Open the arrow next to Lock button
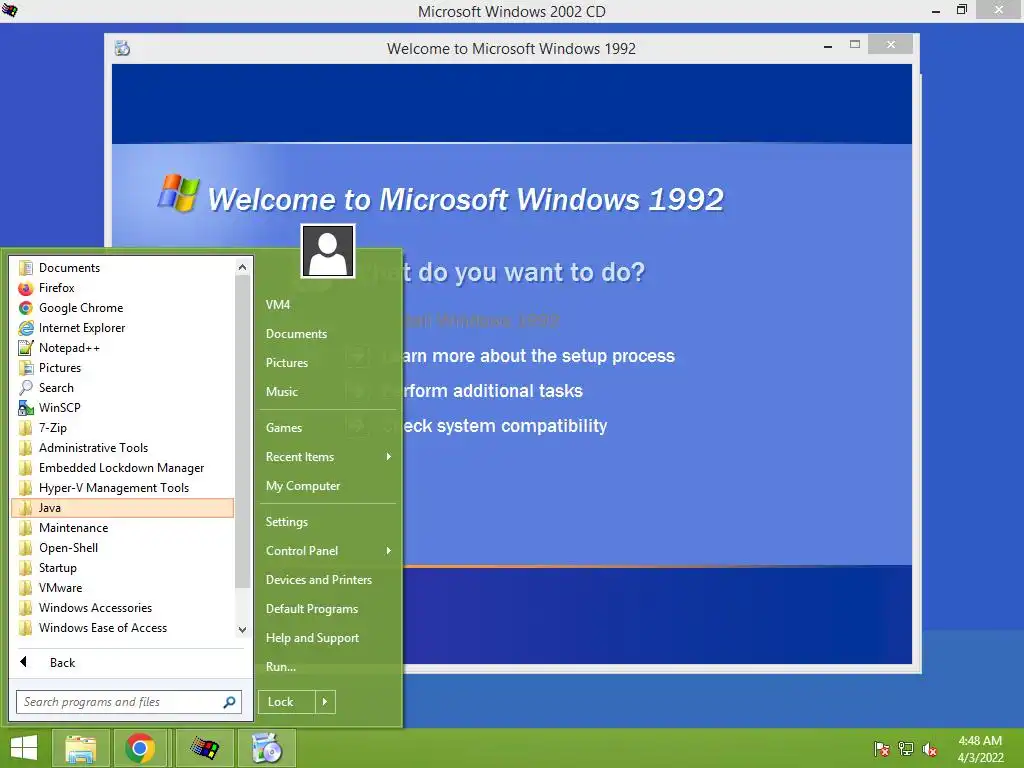Viewport: 1024px width, 768px height. tap(325, 702)
